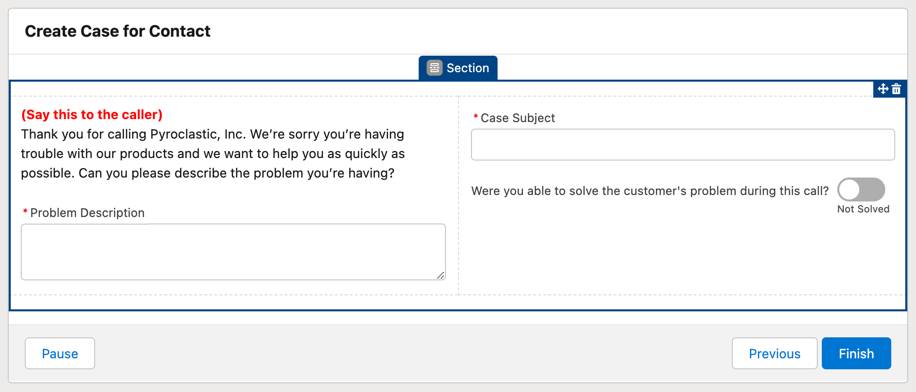The width and height of the screenshot is (916, 392).
Task: Click the Problem Description field label
Action: click(x=87, y=213)
